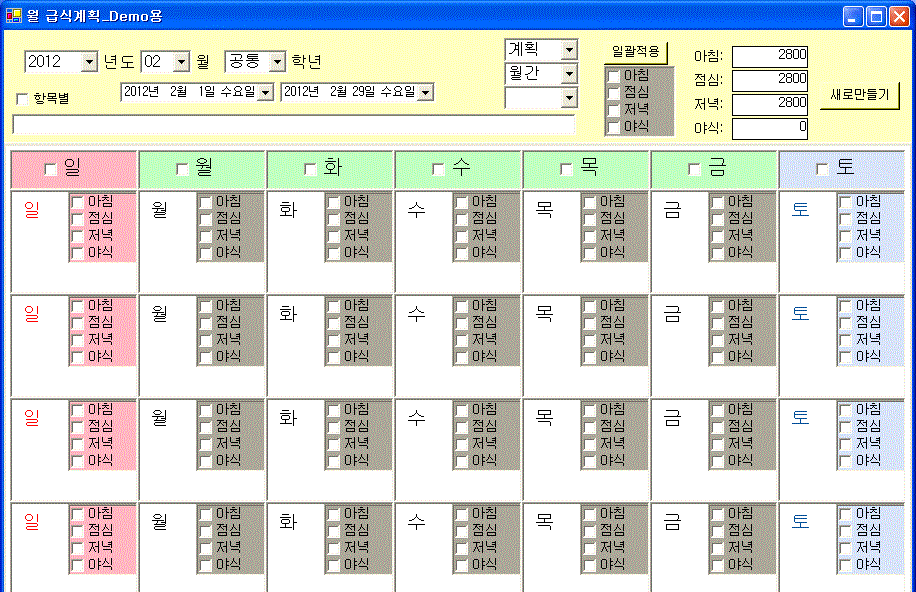
Task: Click the 저녁 price field
Action: click(770, 105)
